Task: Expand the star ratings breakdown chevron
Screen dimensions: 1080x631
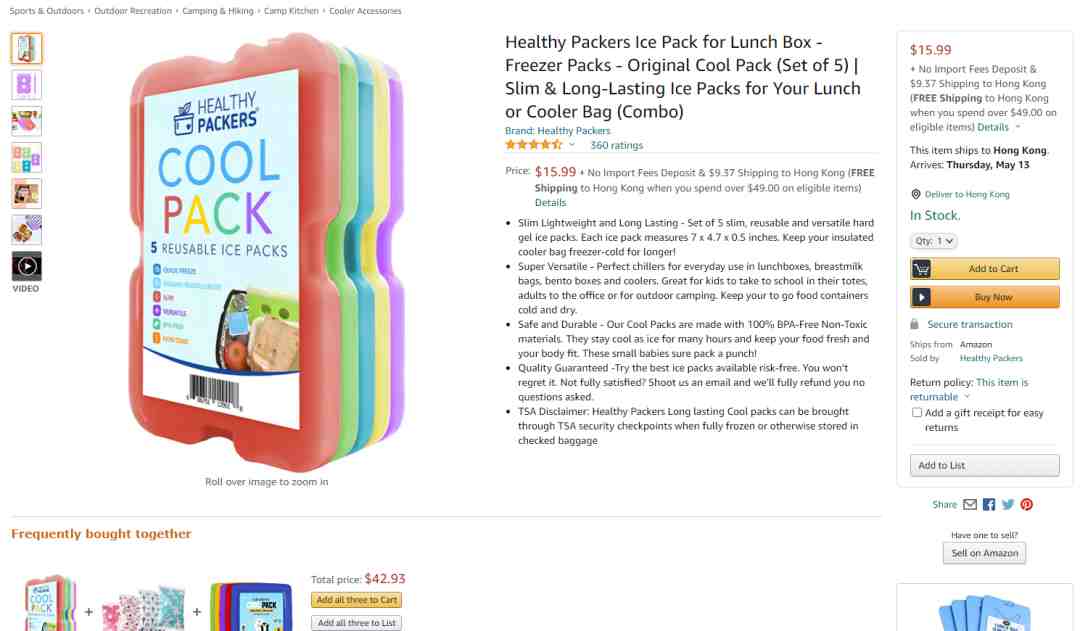Action: point(572,145)
